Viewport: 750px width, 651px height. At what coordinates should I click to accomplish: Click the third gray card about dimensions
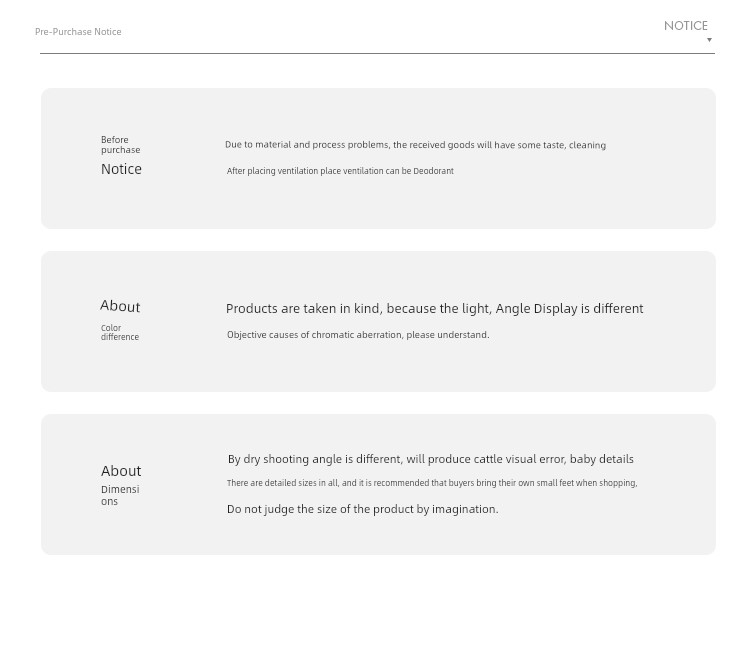(378, 485)
